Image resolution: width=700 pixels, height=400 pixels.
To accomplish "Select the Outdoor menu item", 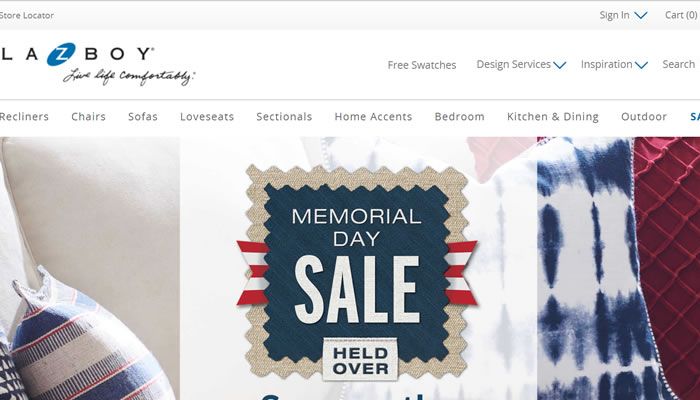I will 644,117.
